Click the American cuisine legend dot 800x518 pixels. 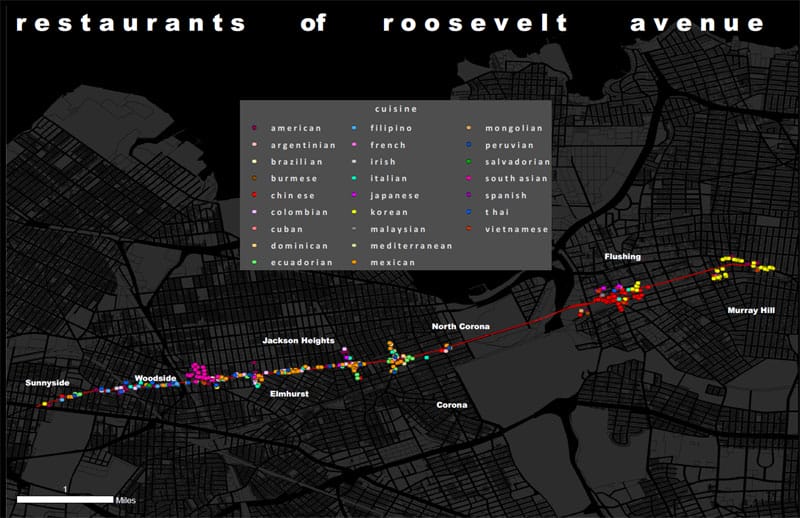pos(254,128)
